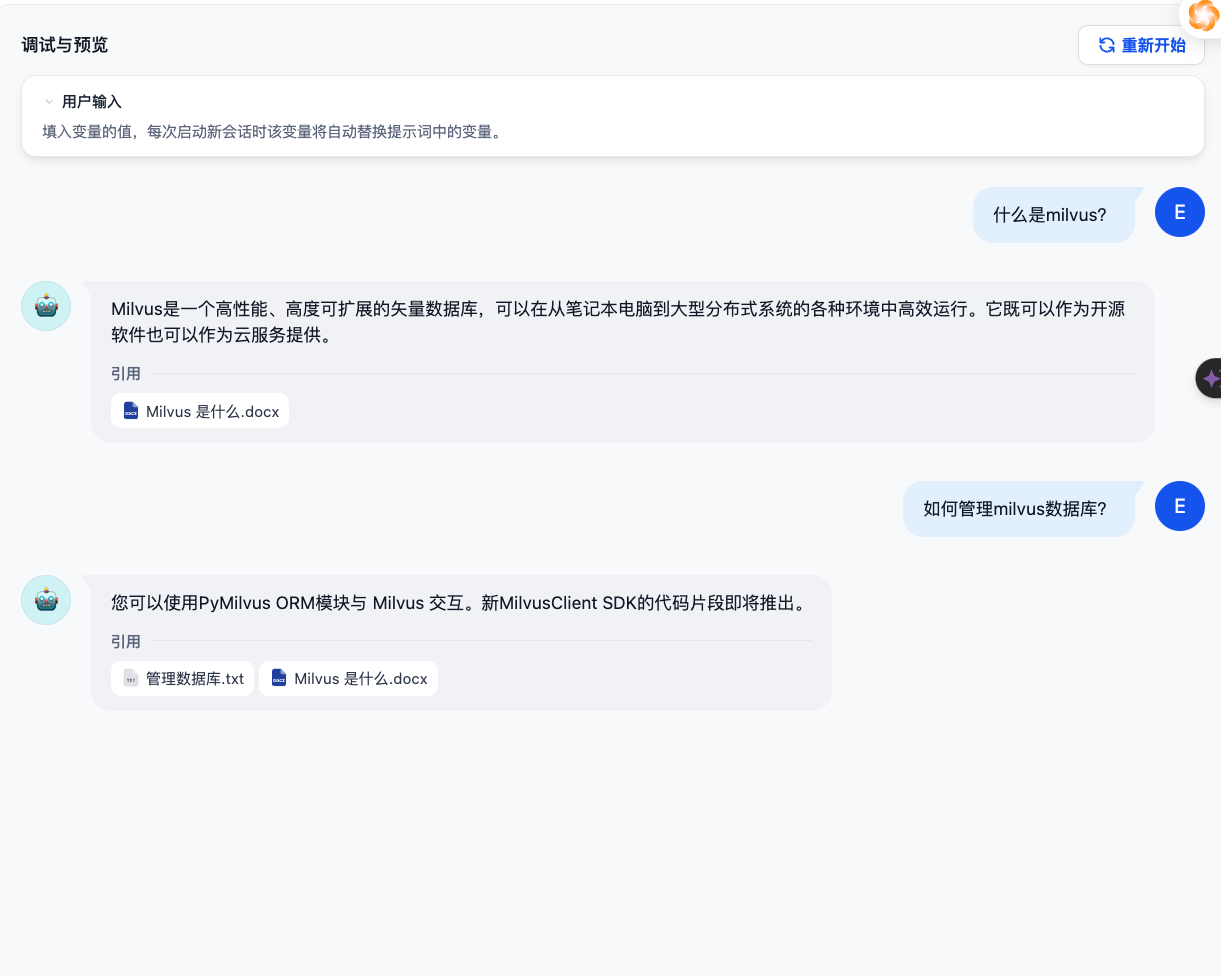
Task: Click the 什么是milvus? message bubble
Action: pos(1054,215)
